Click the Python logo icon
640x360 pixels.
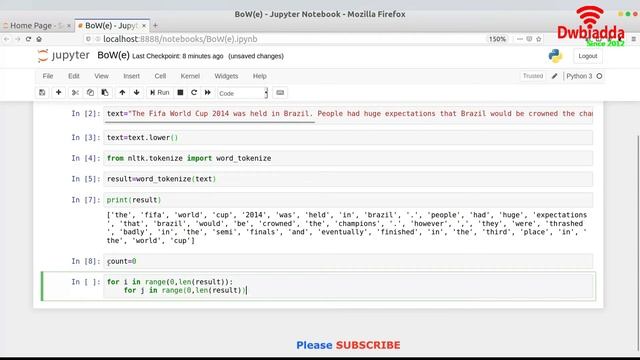click(555, 56)
